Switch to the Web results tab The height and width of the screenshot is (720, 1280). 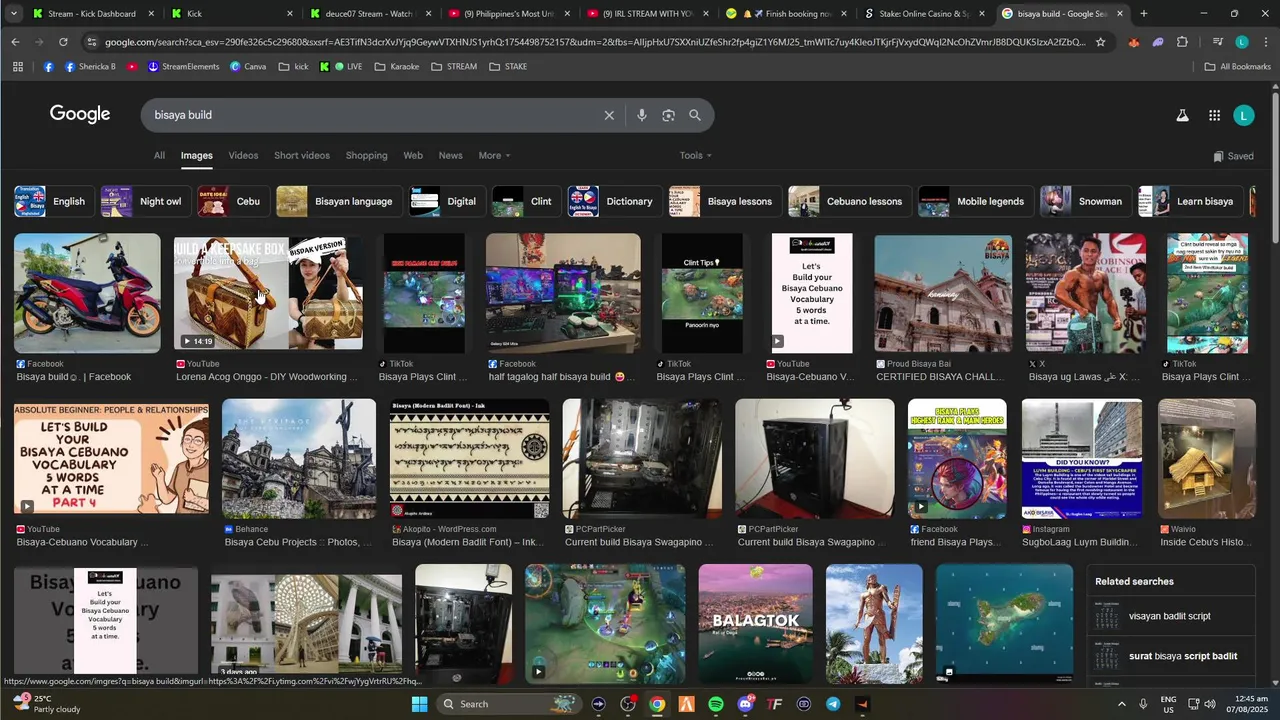tap(413, 155)
